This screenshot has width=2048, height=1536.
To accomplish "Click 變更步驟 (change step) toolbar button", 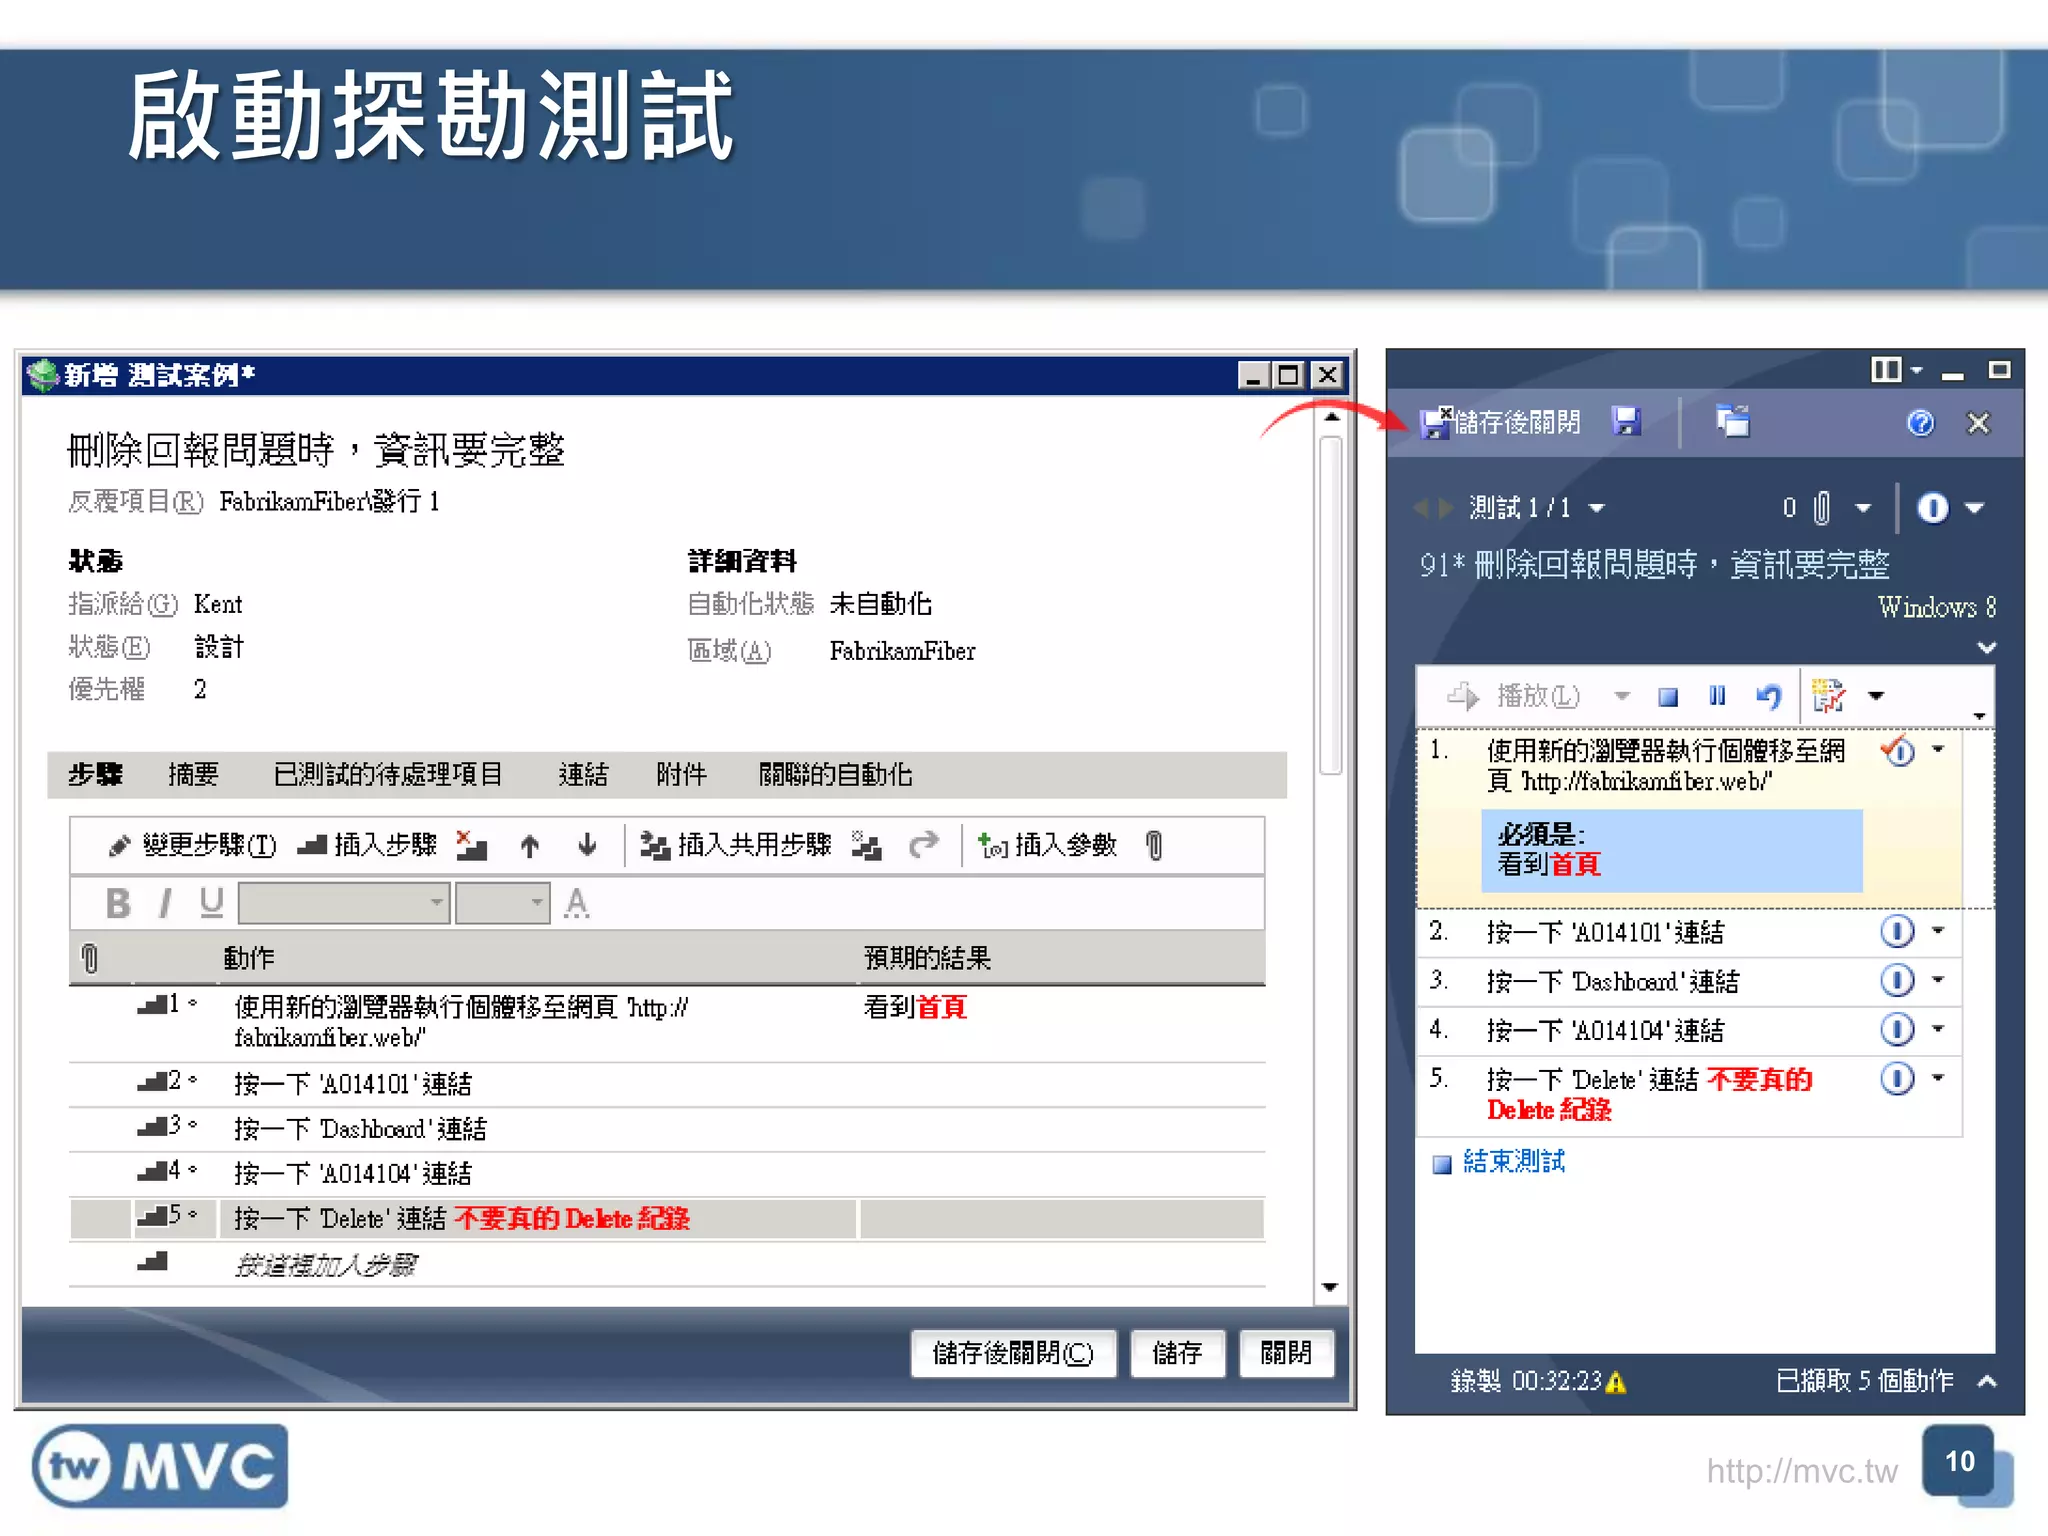I will pos(192,846).
